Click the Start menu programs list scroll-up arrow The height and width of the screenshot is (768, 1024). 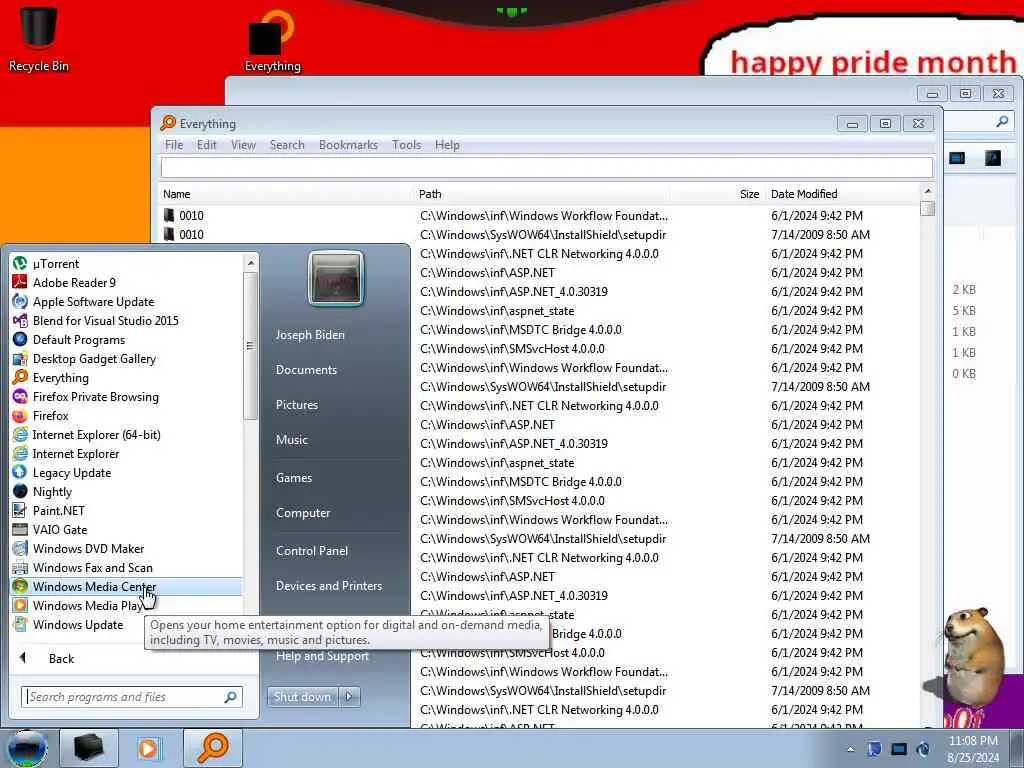(x=251, y=263)
